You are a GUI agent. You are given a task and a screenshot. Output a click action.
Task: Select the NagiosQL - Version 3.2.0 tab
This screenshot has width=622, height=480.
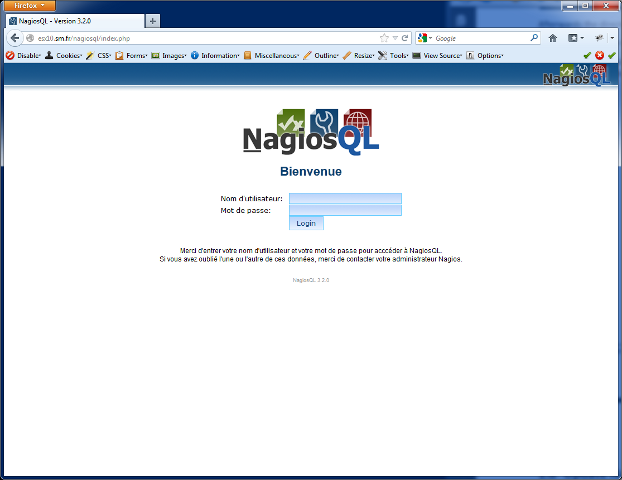(x=75, y=21)
